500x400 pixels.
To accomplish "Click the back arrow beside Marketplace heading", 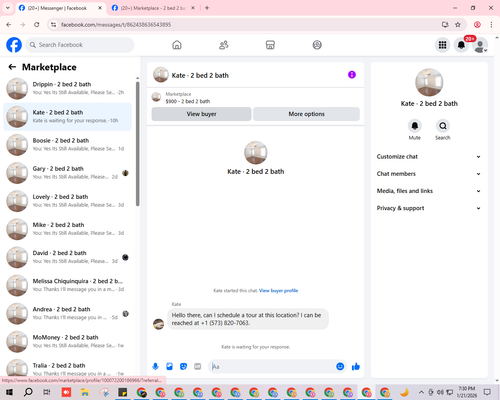I will click(12, 67).
